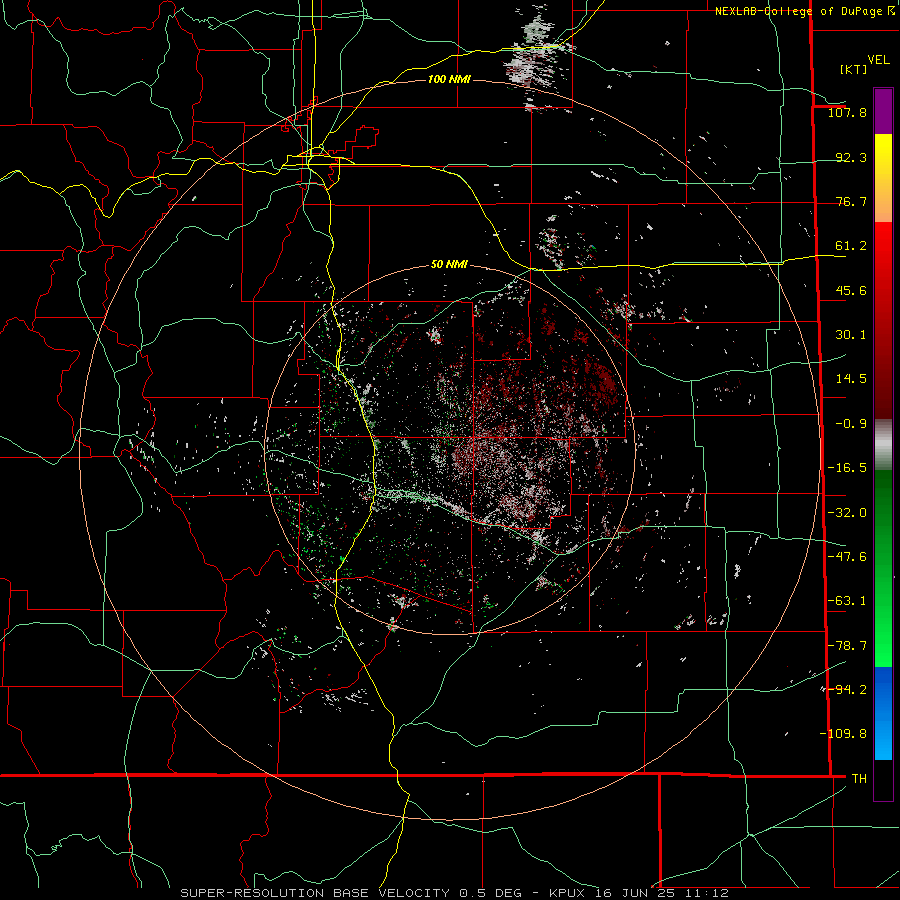Click the 14.5 legend value
The image size is (900, 900).
[851, 379]
